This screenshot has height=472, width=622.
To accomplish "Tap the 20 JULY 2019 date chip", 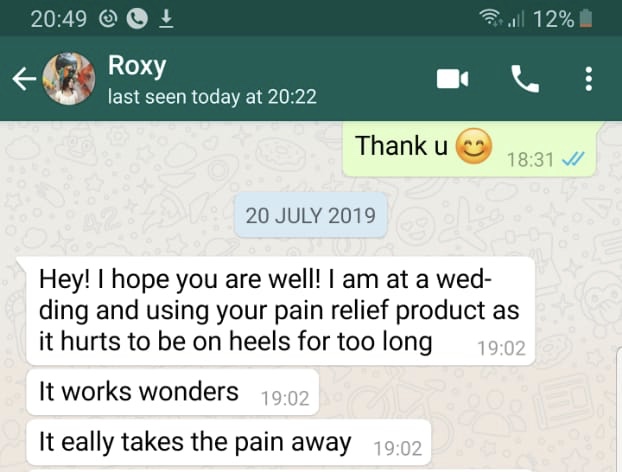I will (311, 216).
